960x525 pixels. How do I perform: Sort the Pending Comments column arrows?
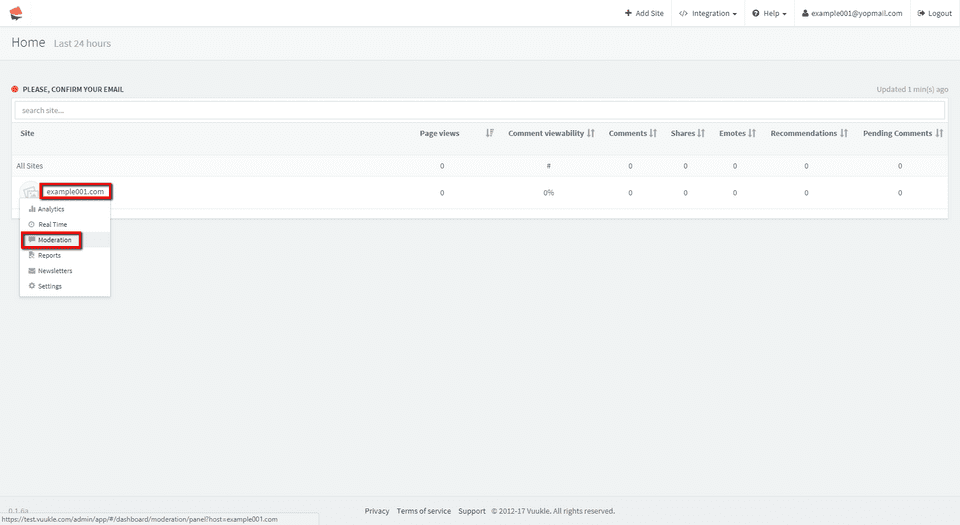[939, 133]
